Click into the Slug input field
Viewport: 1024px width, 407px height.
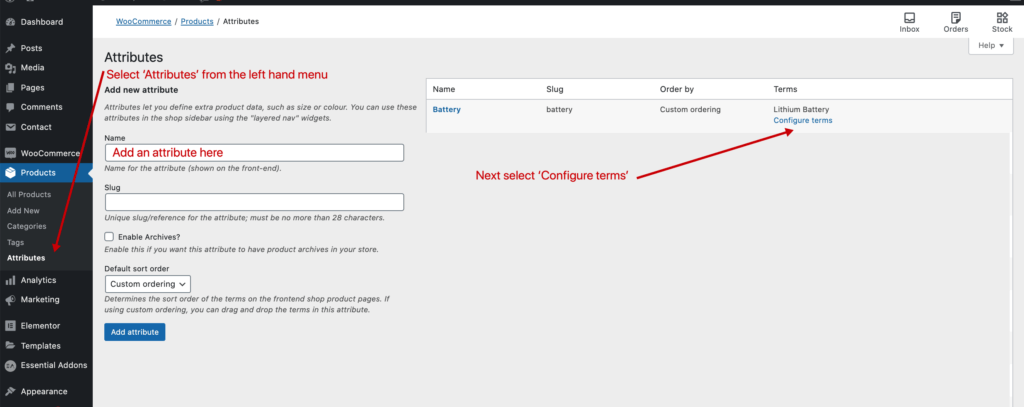254,202
